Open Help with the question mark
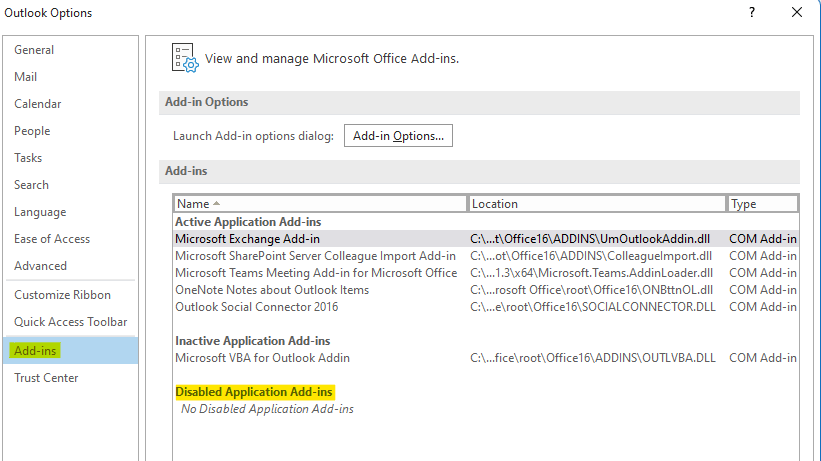Screen dimensions: 821x461 (752, 12)
